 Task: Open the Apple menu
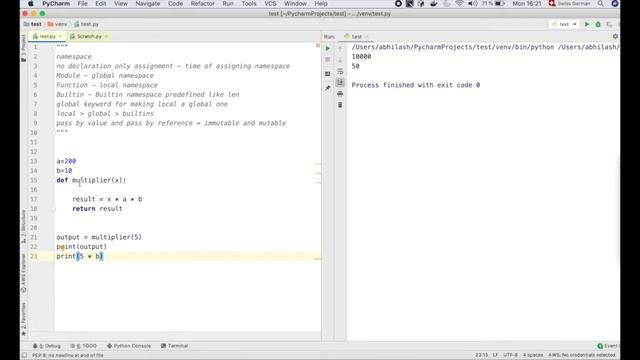[31, 4]
